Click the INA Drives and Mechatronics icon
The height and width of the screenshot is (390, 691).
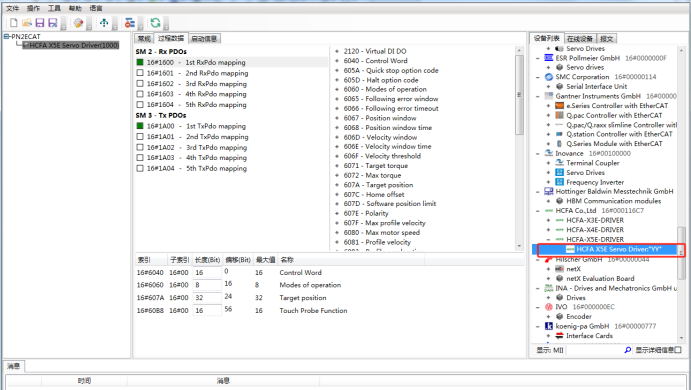pyautogui.click(x=549, y=288)
